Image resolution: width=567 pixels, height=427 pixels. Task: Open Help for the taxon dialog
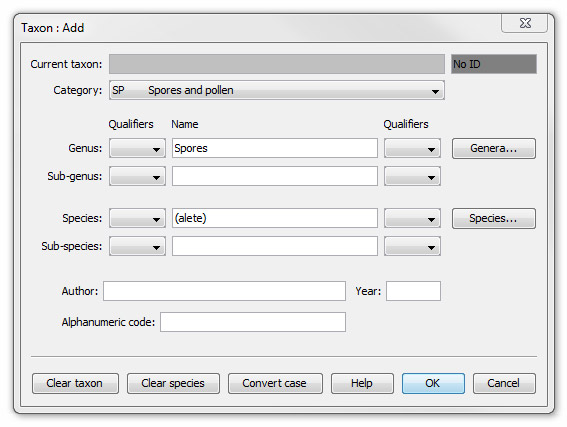pos(362,383)
